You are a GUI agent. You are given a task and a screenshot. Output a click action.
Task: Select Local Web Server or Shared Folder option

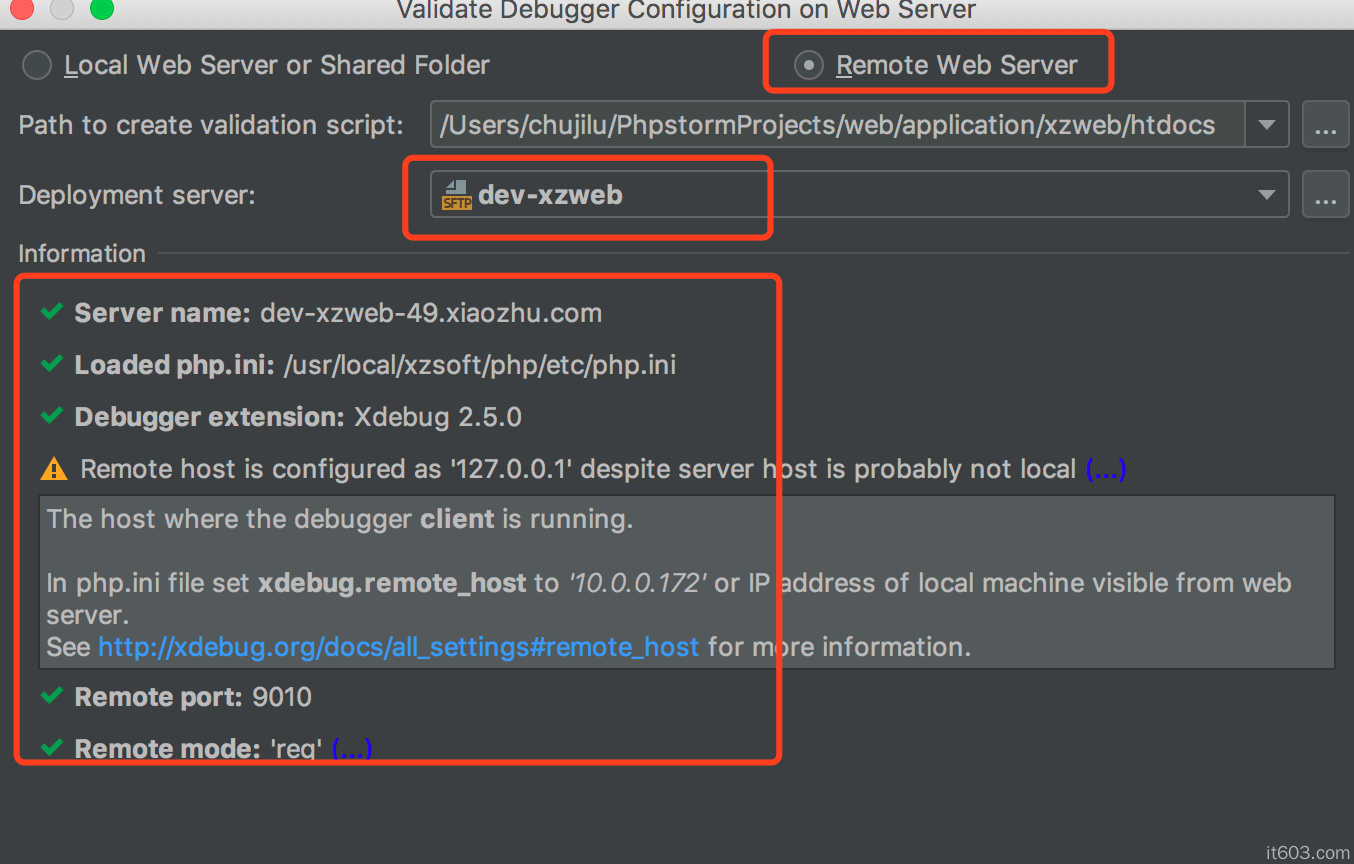37,66
